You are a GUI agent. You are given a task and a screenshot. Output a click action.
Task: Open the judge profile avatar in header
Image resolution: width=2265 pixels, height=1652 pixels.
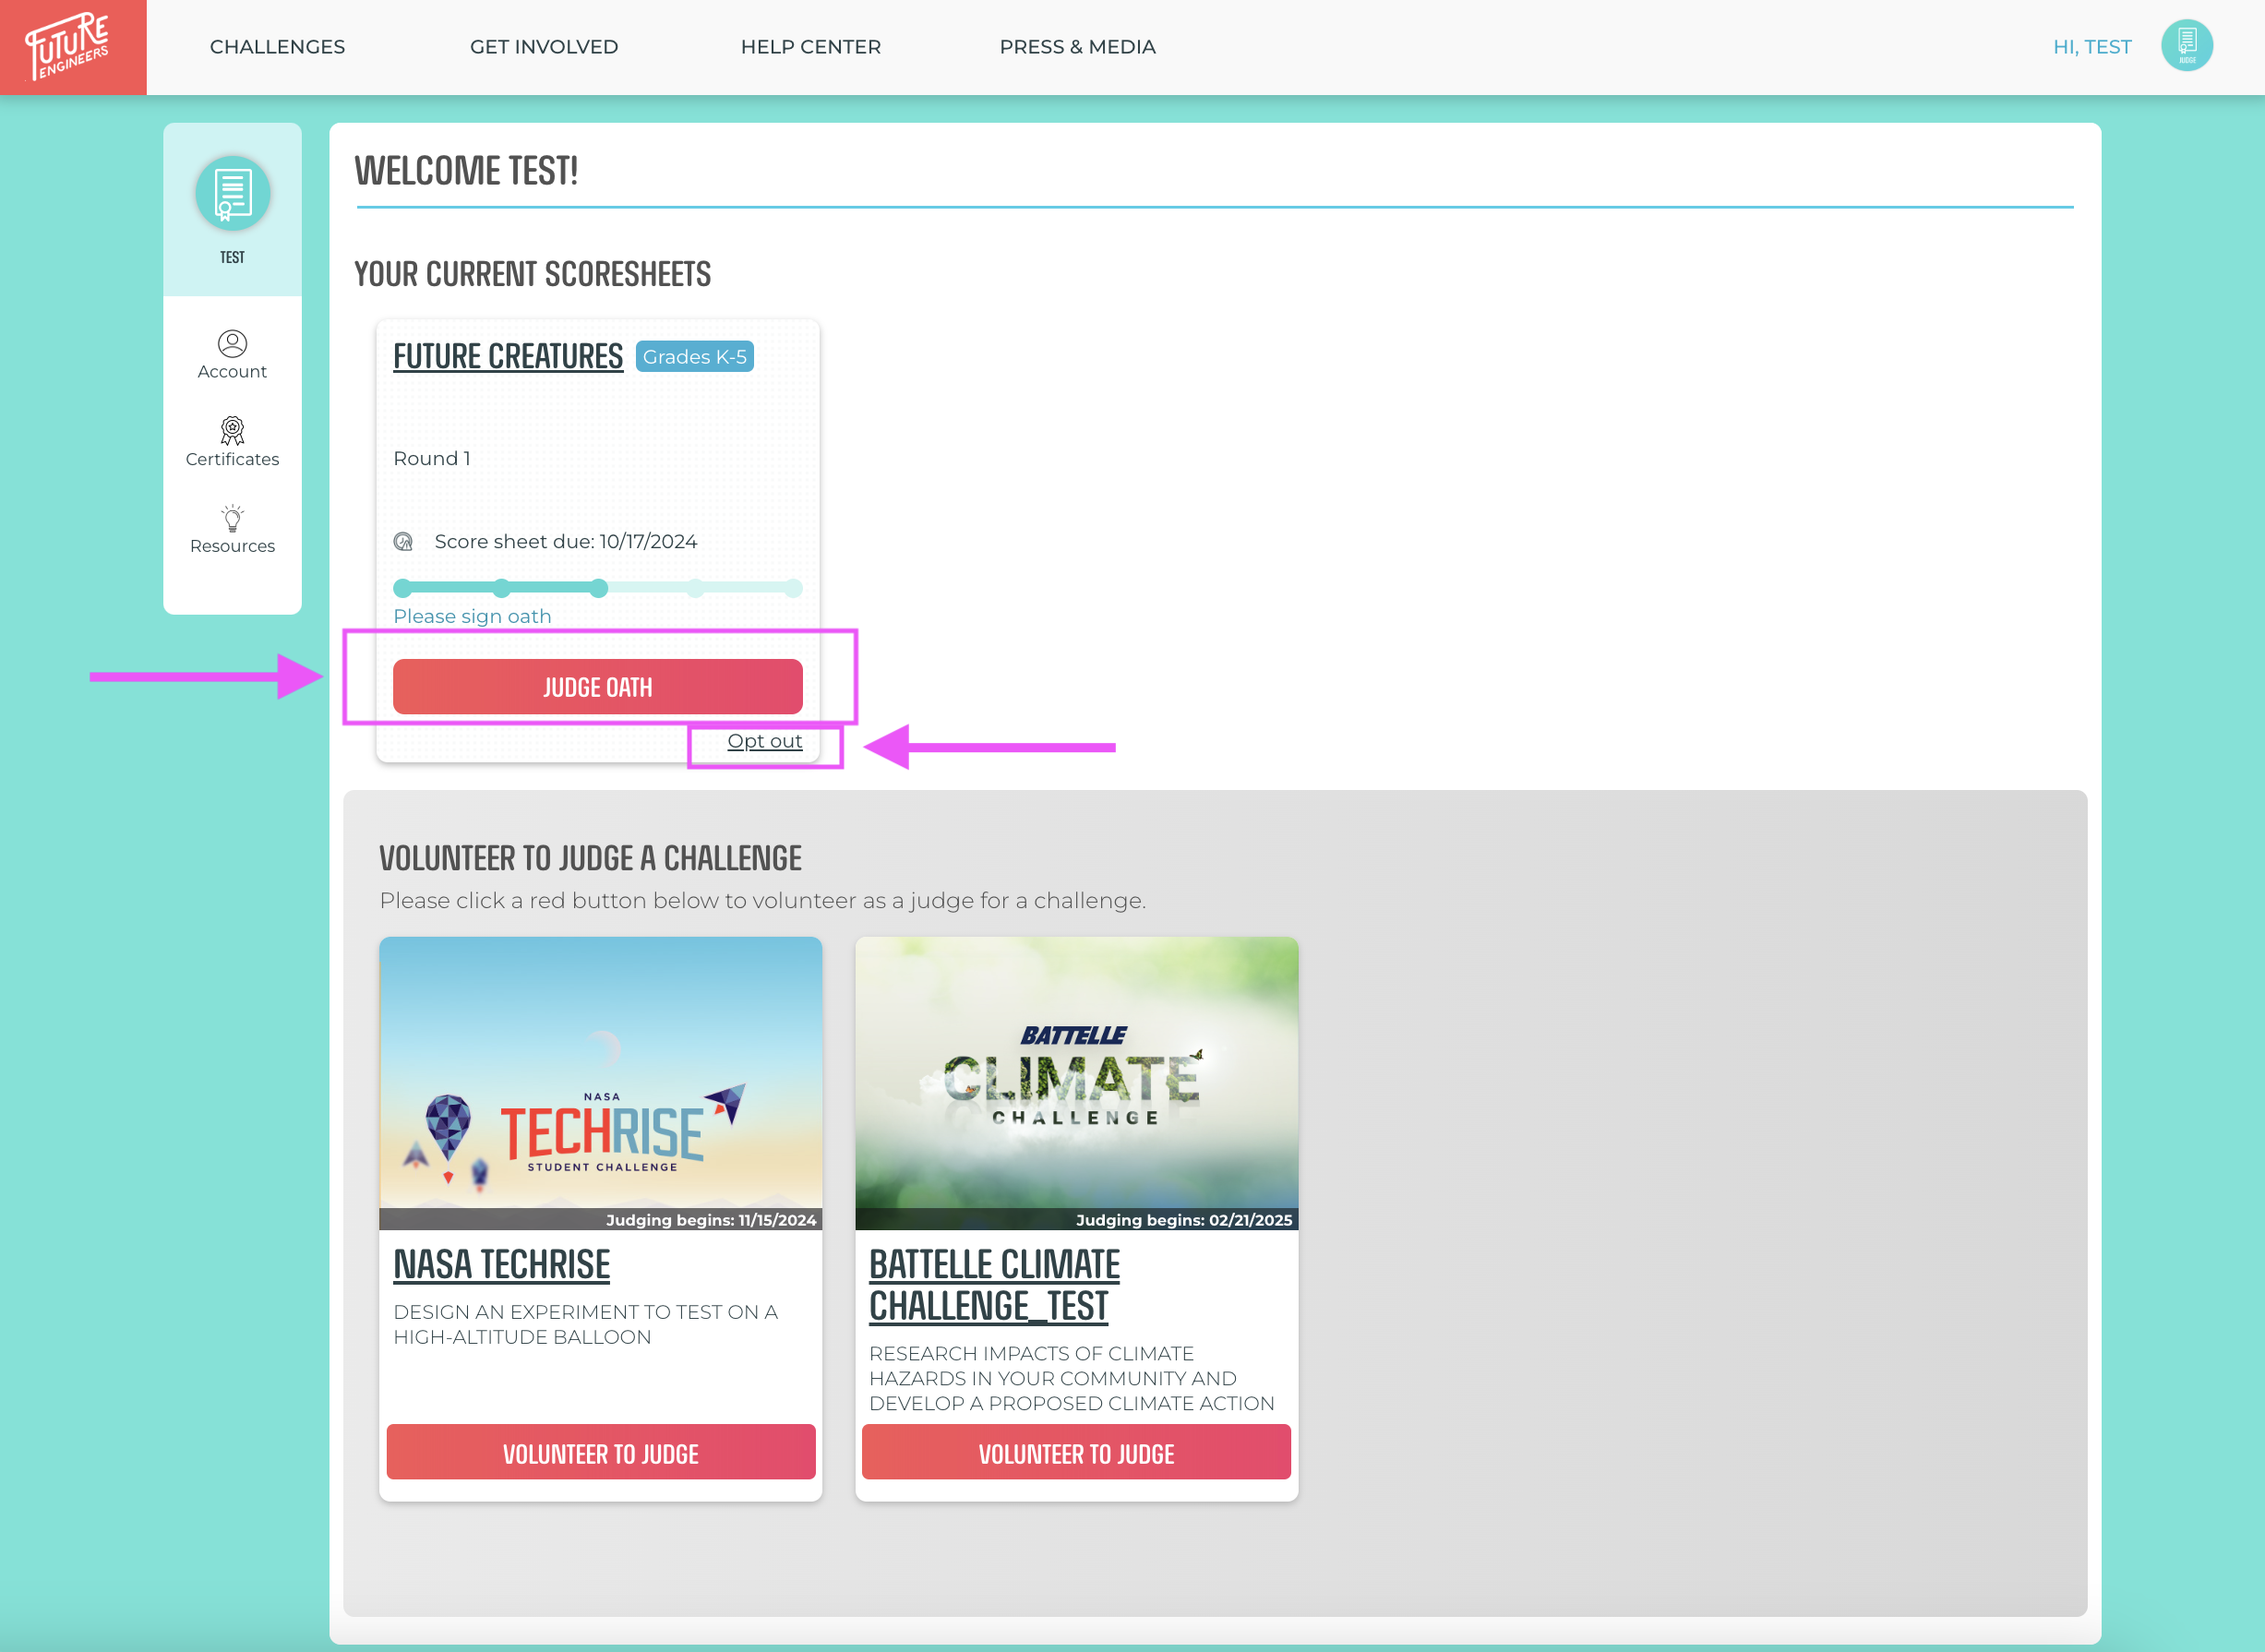pyautogui.click(x=2186, y=46)
